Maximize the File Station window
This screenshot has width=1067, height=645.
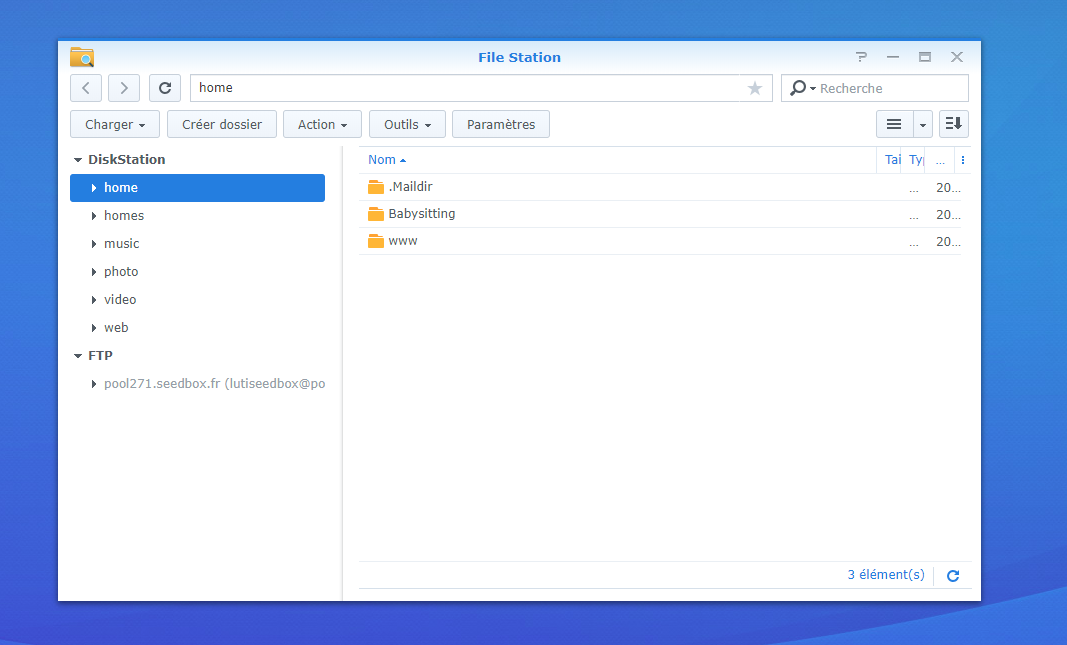pos(925,57)
